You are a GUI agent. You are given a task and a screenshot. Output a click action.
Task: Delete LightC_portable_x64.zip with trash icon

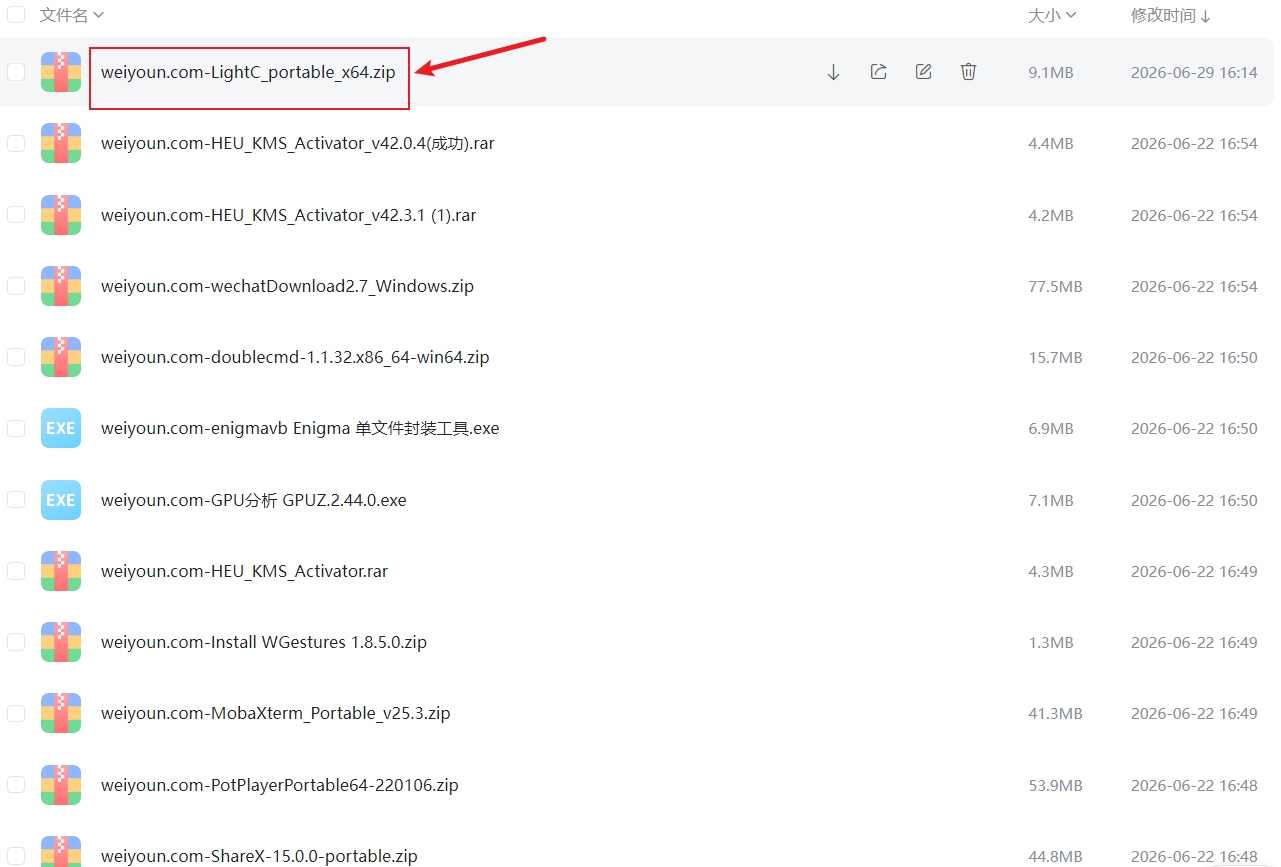pos(968,72)
